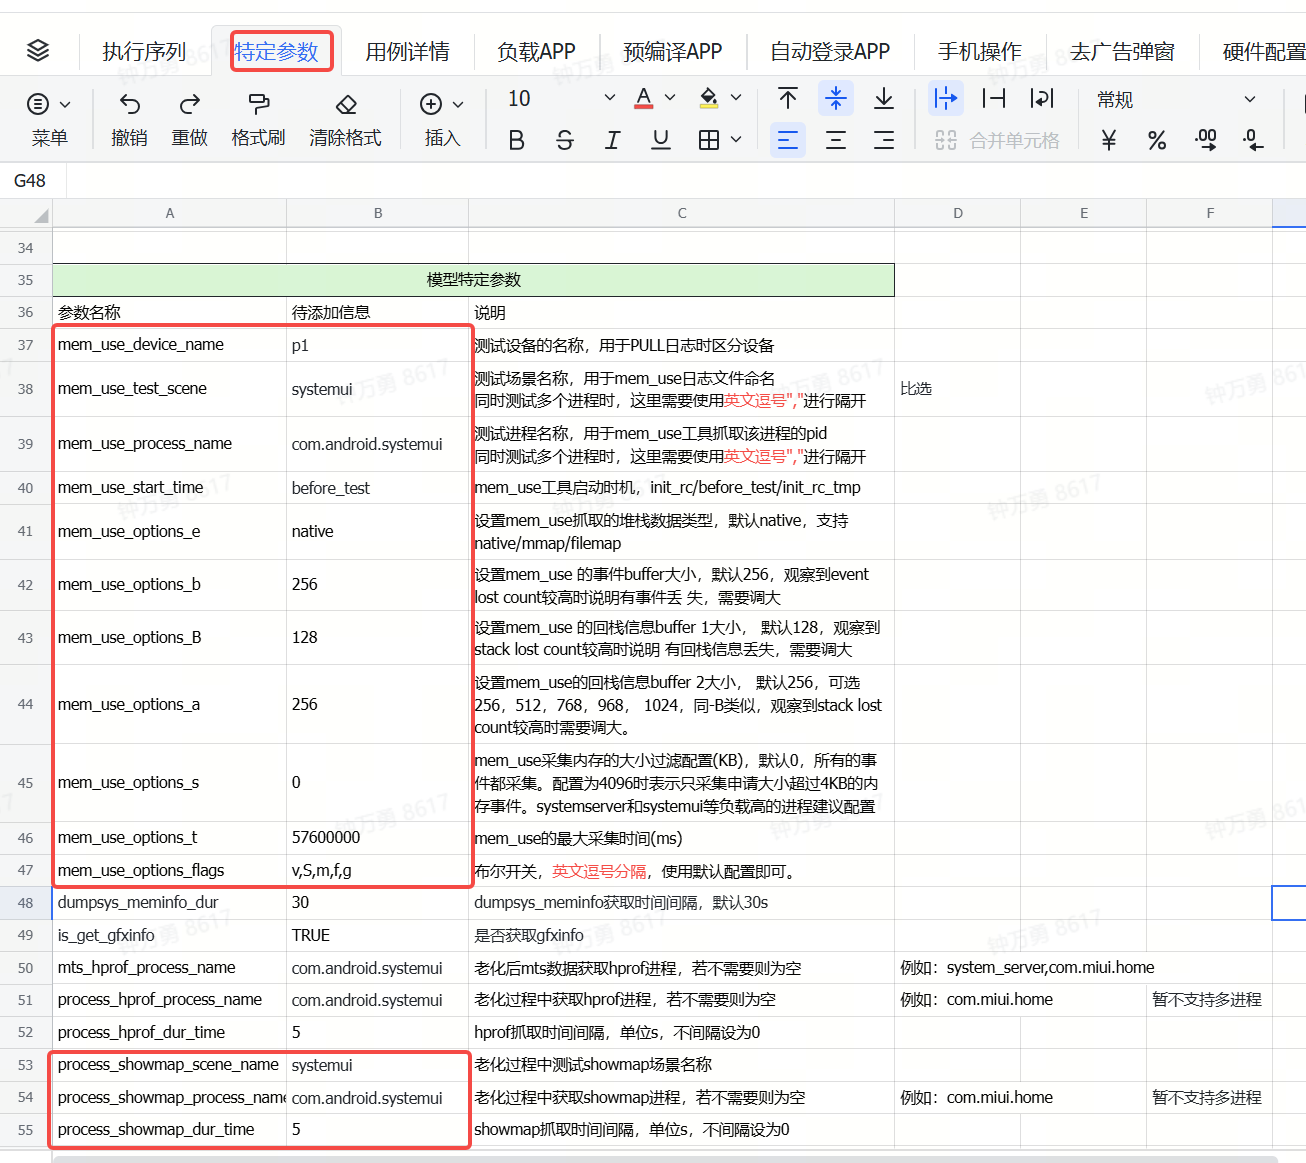This screenshot has width=1306, height=1163.
Task: Switch to the 特定参数 tab
Action: pos(276,51)
